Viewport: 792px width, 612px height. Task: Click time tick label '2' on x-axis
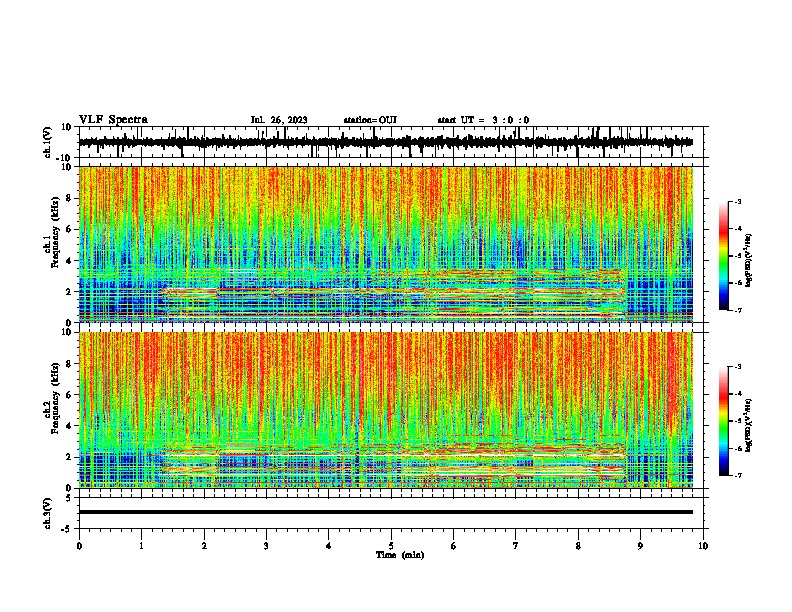pos(204,546)
